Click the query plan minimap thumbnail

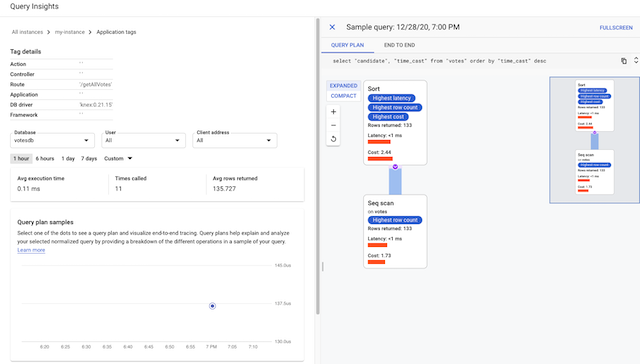[594, 140]
